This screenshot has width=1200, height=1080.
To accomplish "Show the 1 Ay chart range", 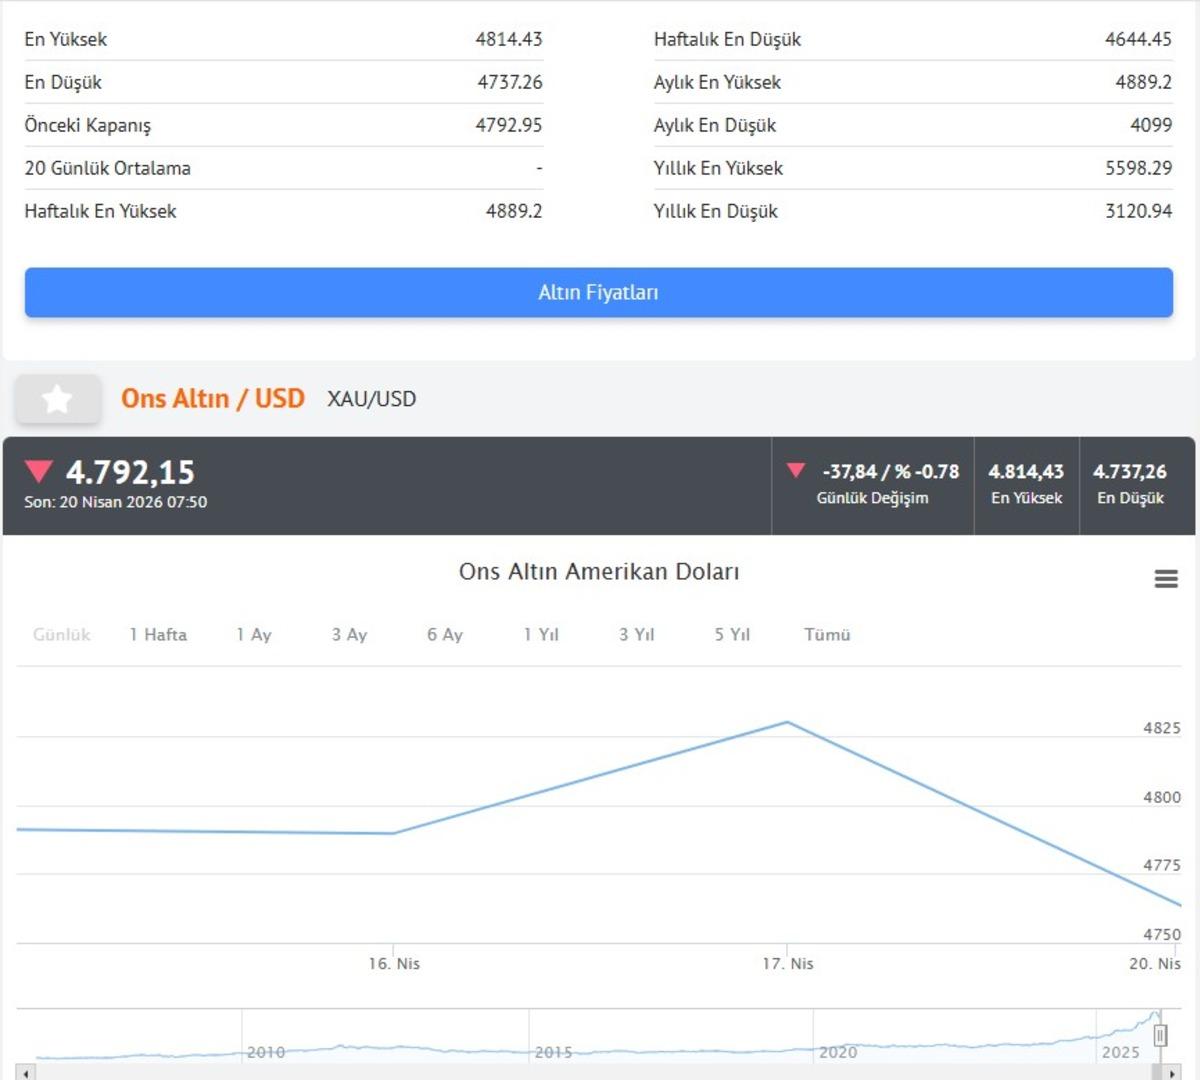I will coord(254,635).
